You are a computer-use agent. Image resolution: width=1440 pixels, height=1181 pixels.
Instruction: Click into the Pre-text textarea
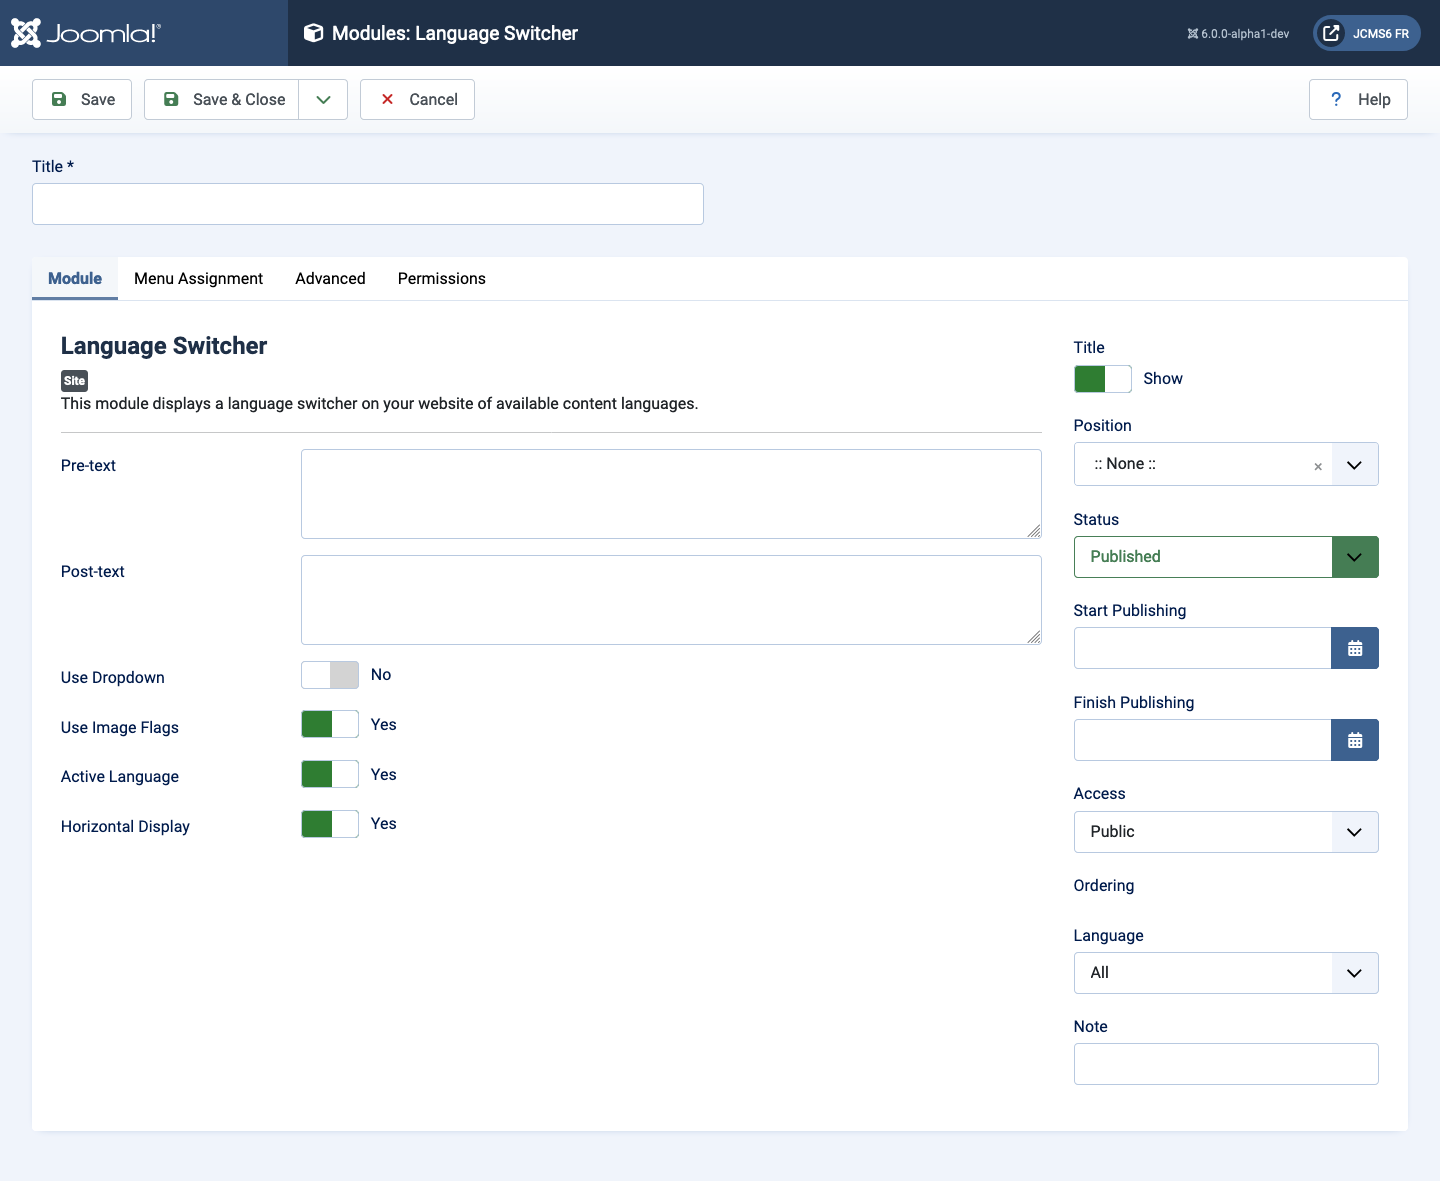pos(671,494)
